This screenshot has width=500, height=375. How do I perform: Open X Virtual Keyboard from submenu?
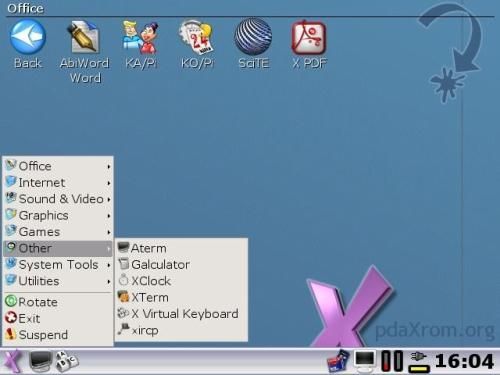pyautogui.click(x=181, y=314)
